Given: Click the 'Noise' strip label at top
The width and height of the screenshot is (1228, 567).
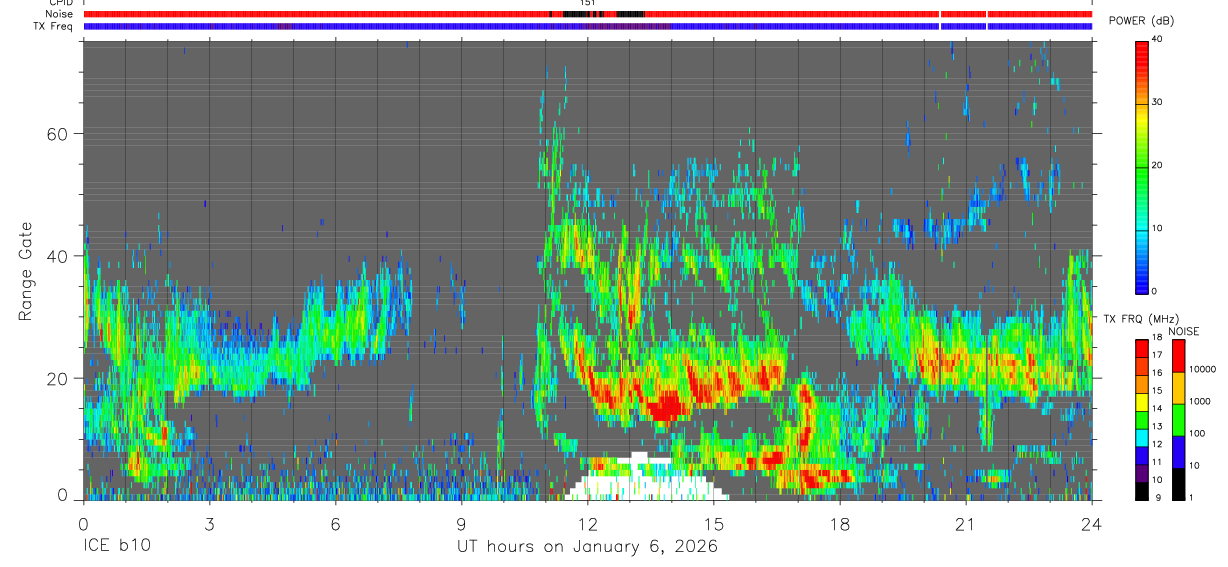Looking at the screenshot, I should click(59, 14).
